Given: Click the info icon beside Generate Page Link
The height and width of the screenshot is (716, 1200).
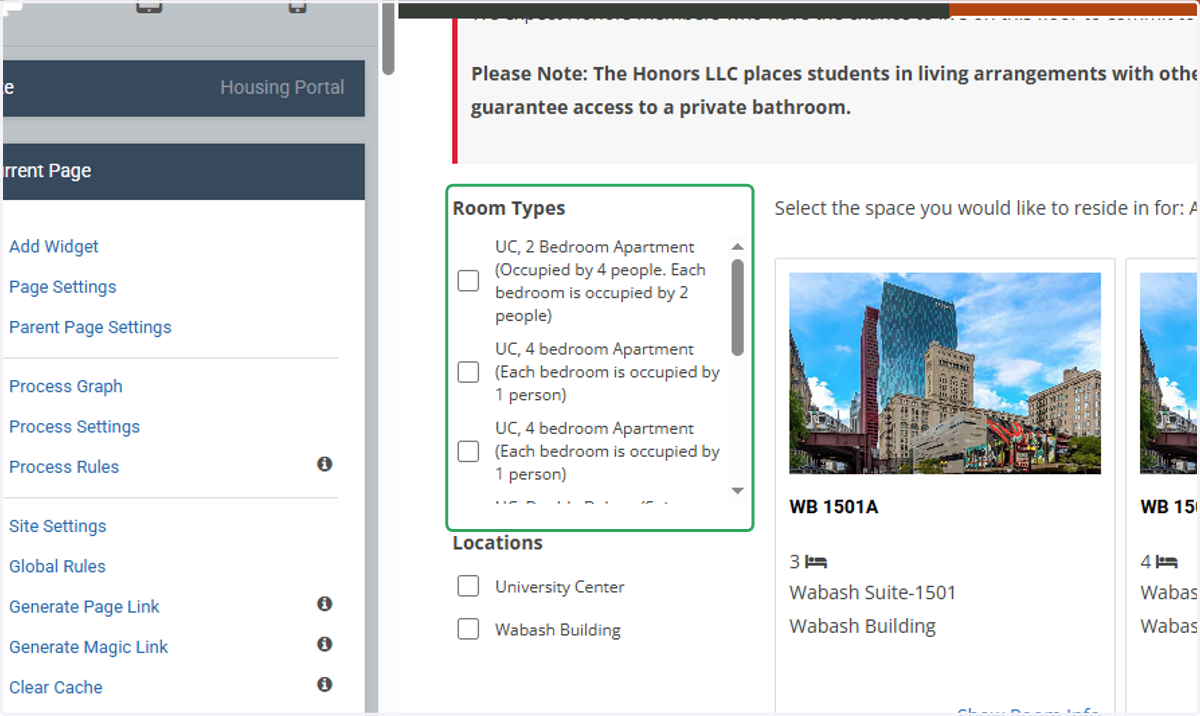Looking at the screenshot, I should click(x=324, y=604).
